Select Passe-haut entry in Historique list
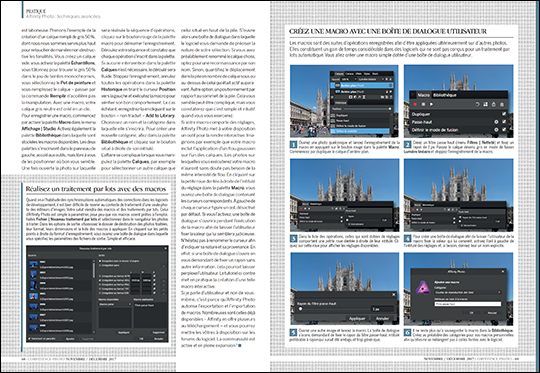The image size is (540, 373). pyautogui.click(x=360, y=121)
